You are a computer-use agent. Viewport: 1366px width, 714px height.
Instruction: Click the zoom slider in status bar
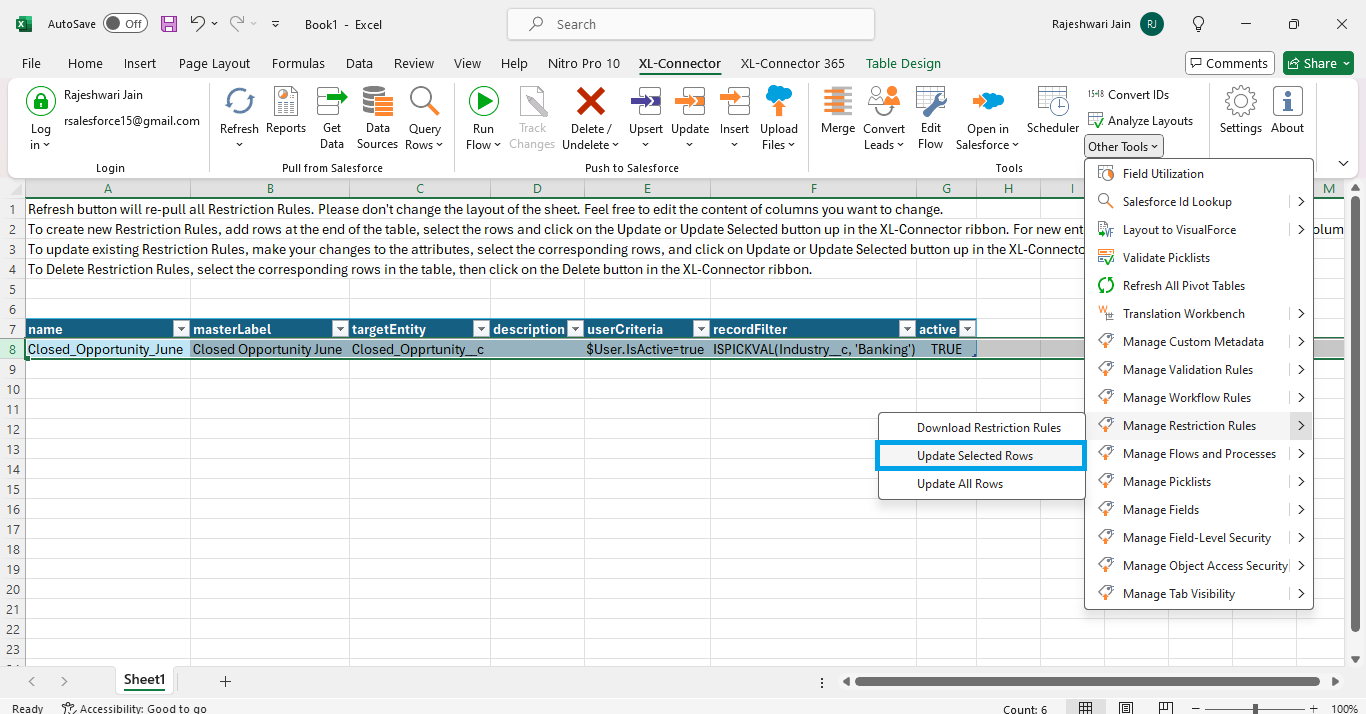click(1254, 708)
